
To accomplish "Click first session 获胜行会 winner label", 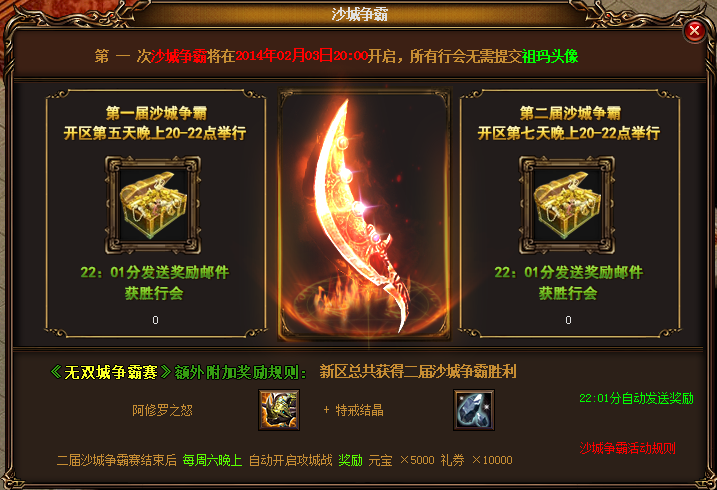I will (x=154, y=293).
